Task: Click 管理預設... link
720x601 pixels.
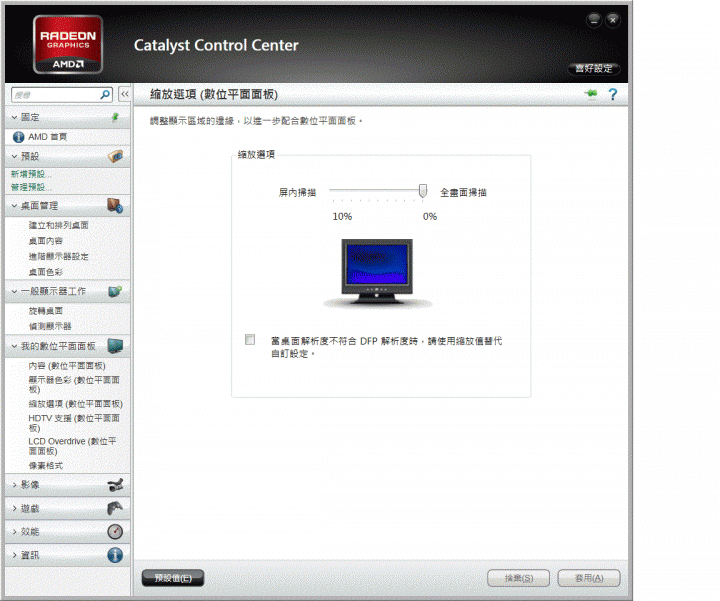Action: pos(31,187)
